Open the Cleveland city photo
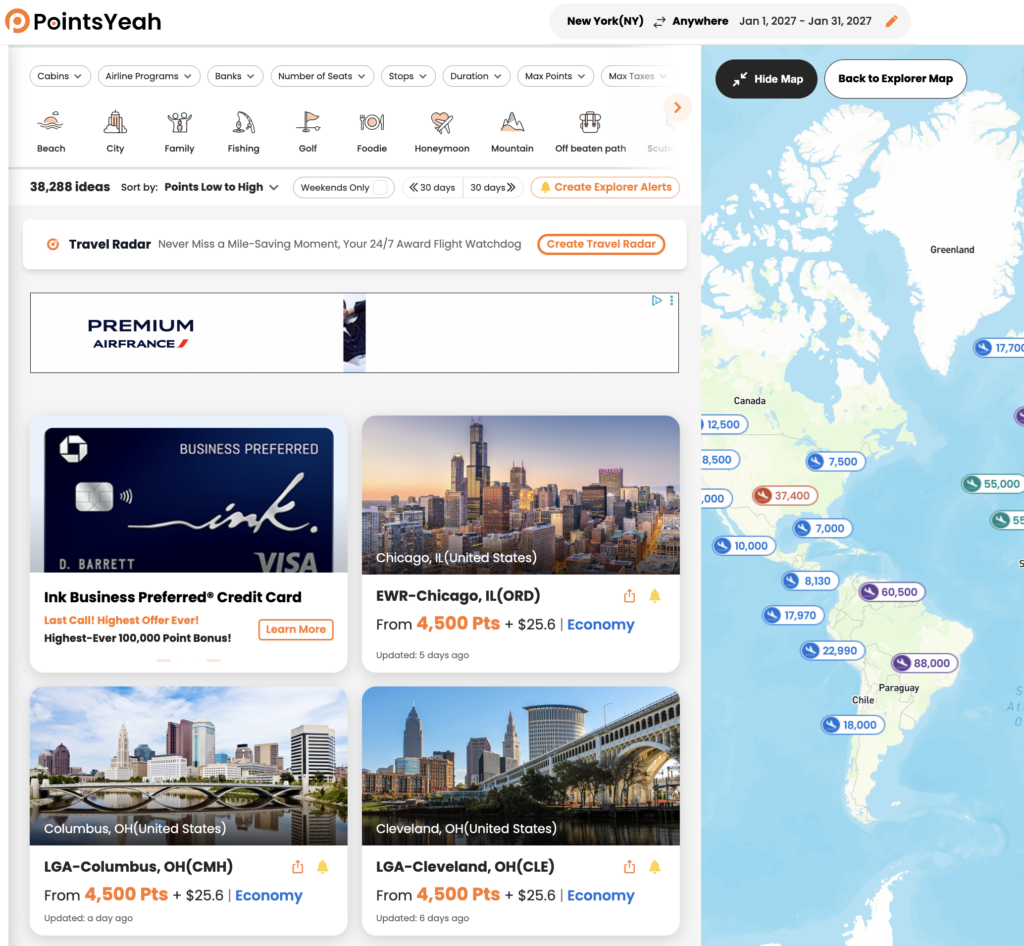The image size is (1024, 946). pyautogui.click(x=520, y=765)
